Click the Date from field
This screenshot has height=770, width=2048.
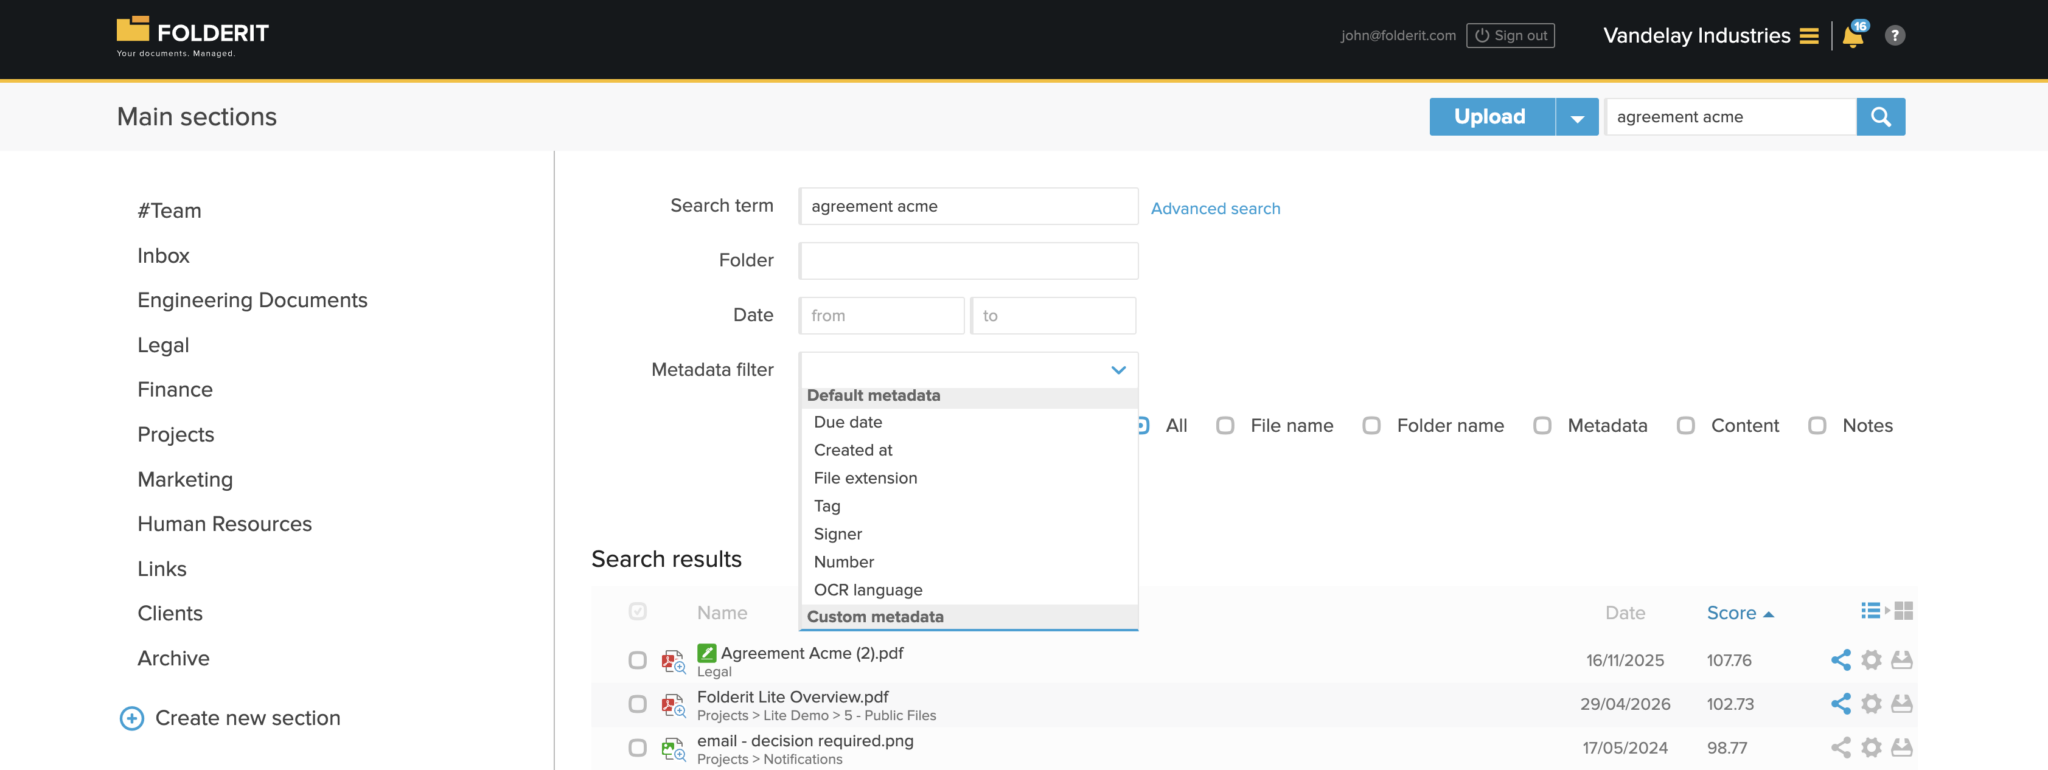pyautogui.click(x=882, y=316)
